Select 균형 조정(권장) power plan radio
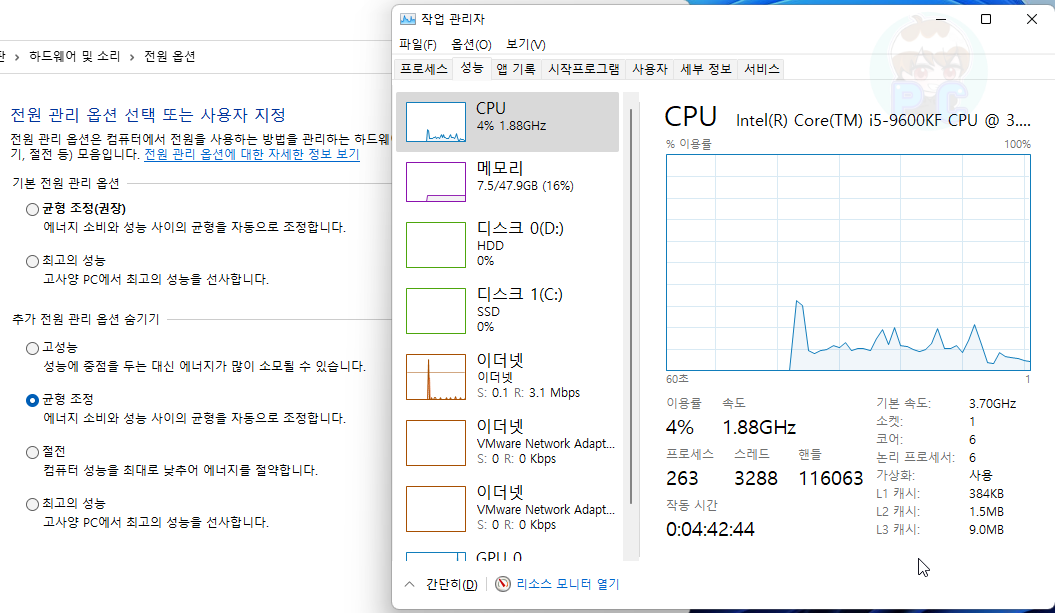The width and height of the screenshot is (1055, 613). [32, 209]
